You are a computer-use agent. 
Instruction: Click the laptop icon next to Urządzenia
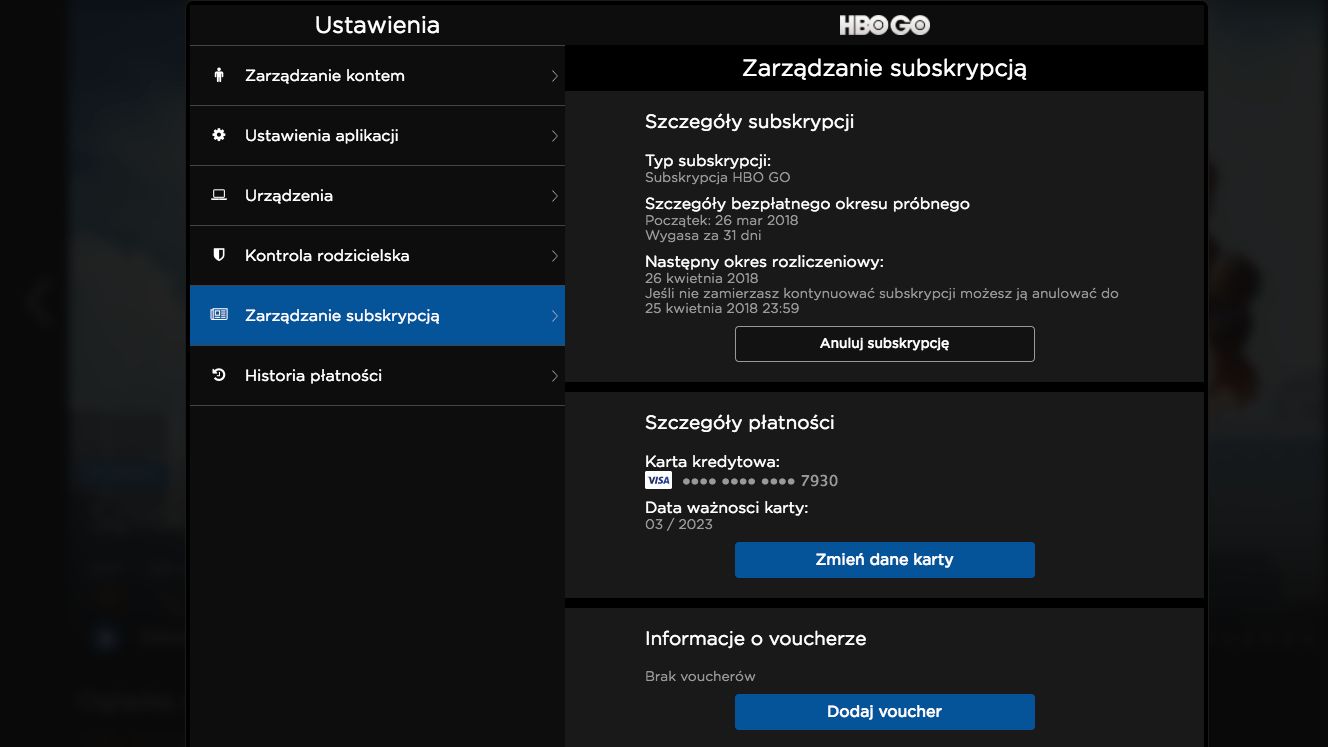coord(219,195)
